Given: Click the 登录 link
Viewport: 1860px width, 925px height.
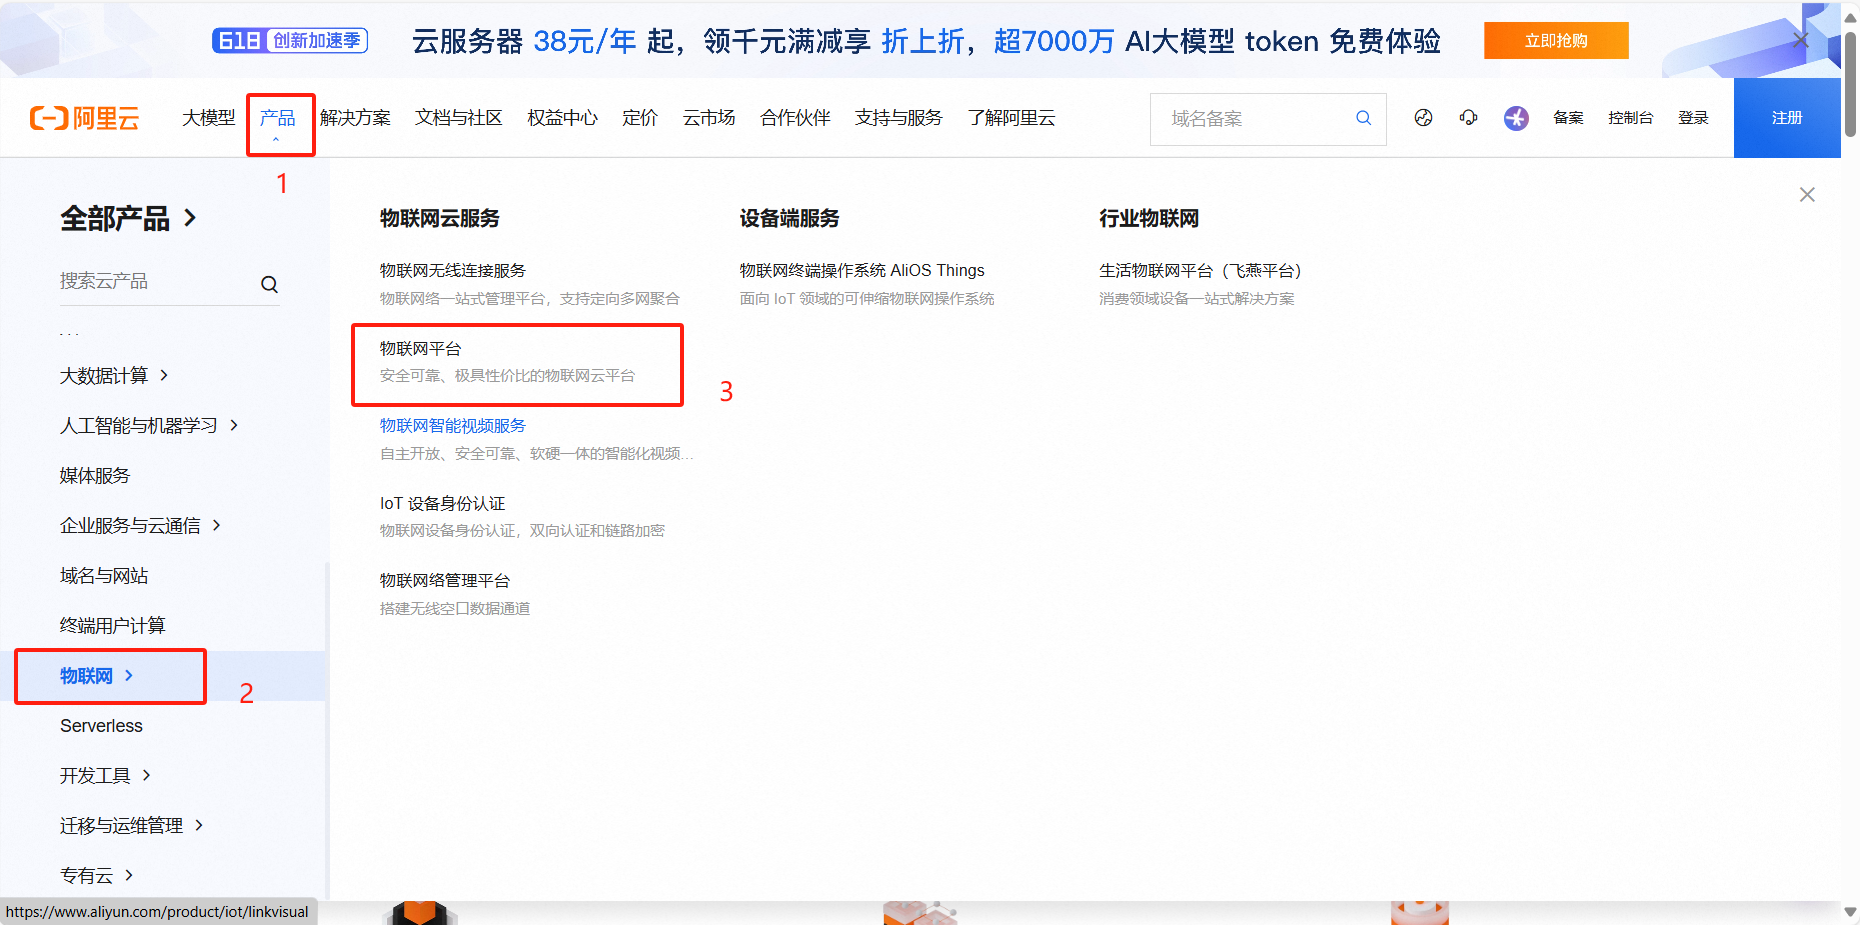Looking at the screenshot, I should pos(1693,118).
